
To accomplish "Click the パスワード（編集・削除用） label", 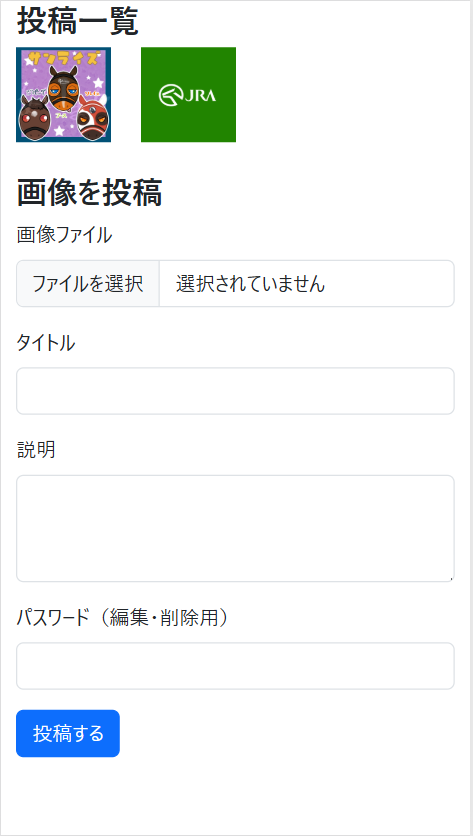I will coord(123,617).
